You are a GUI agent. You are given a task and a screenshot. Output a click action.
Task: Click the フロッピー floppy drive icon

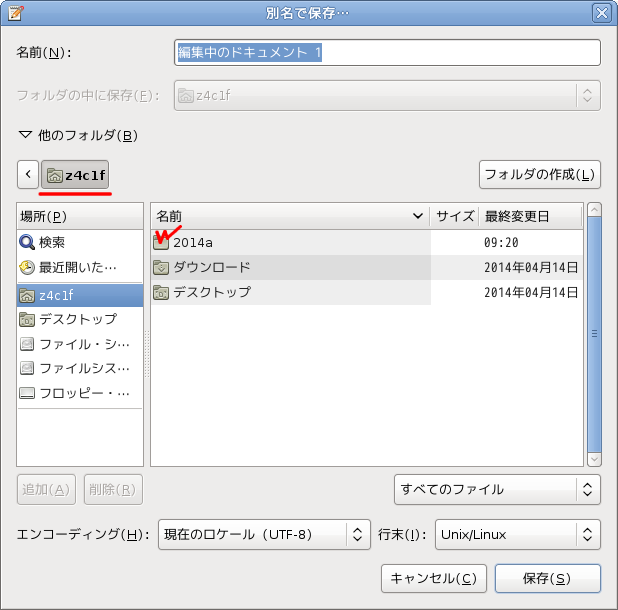pos(27,393)
